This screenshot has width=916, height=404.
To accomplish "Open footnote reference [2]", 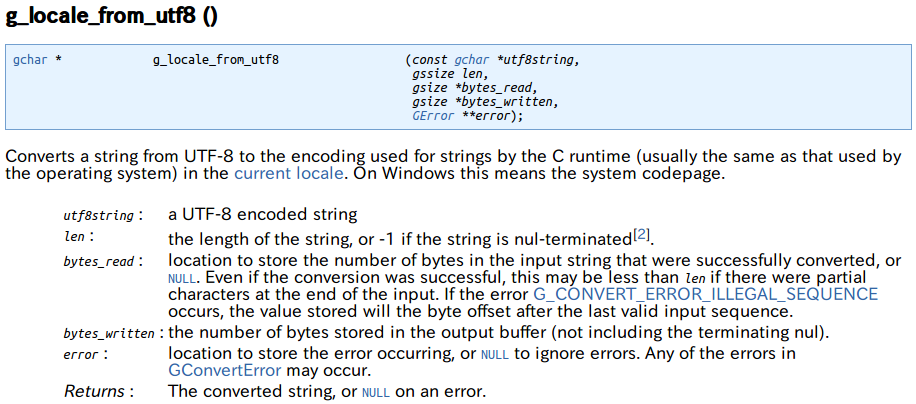I will [642, 236].
